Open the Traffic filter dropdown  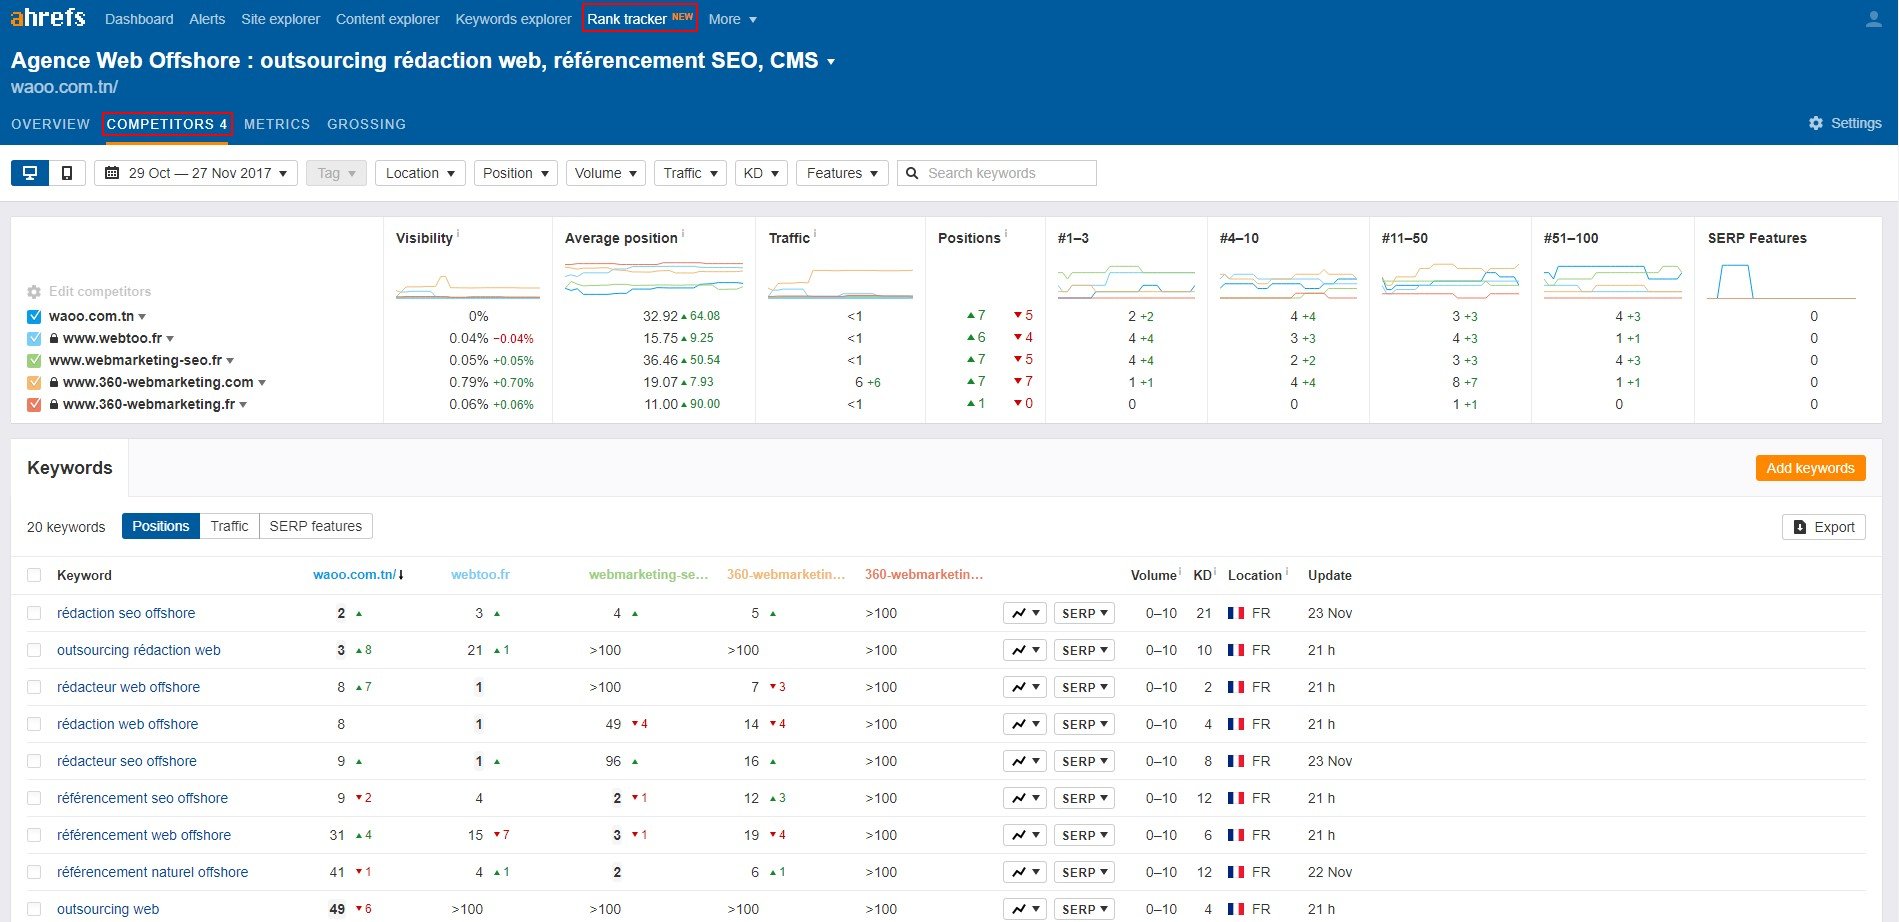[690, 173]
